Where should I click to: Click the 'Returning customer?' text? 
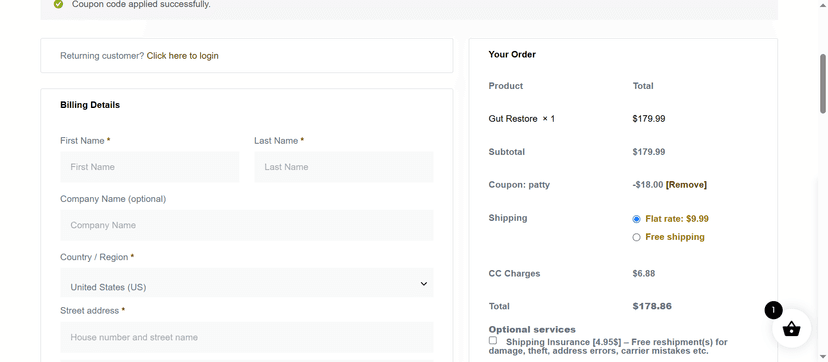coord(102,55)
